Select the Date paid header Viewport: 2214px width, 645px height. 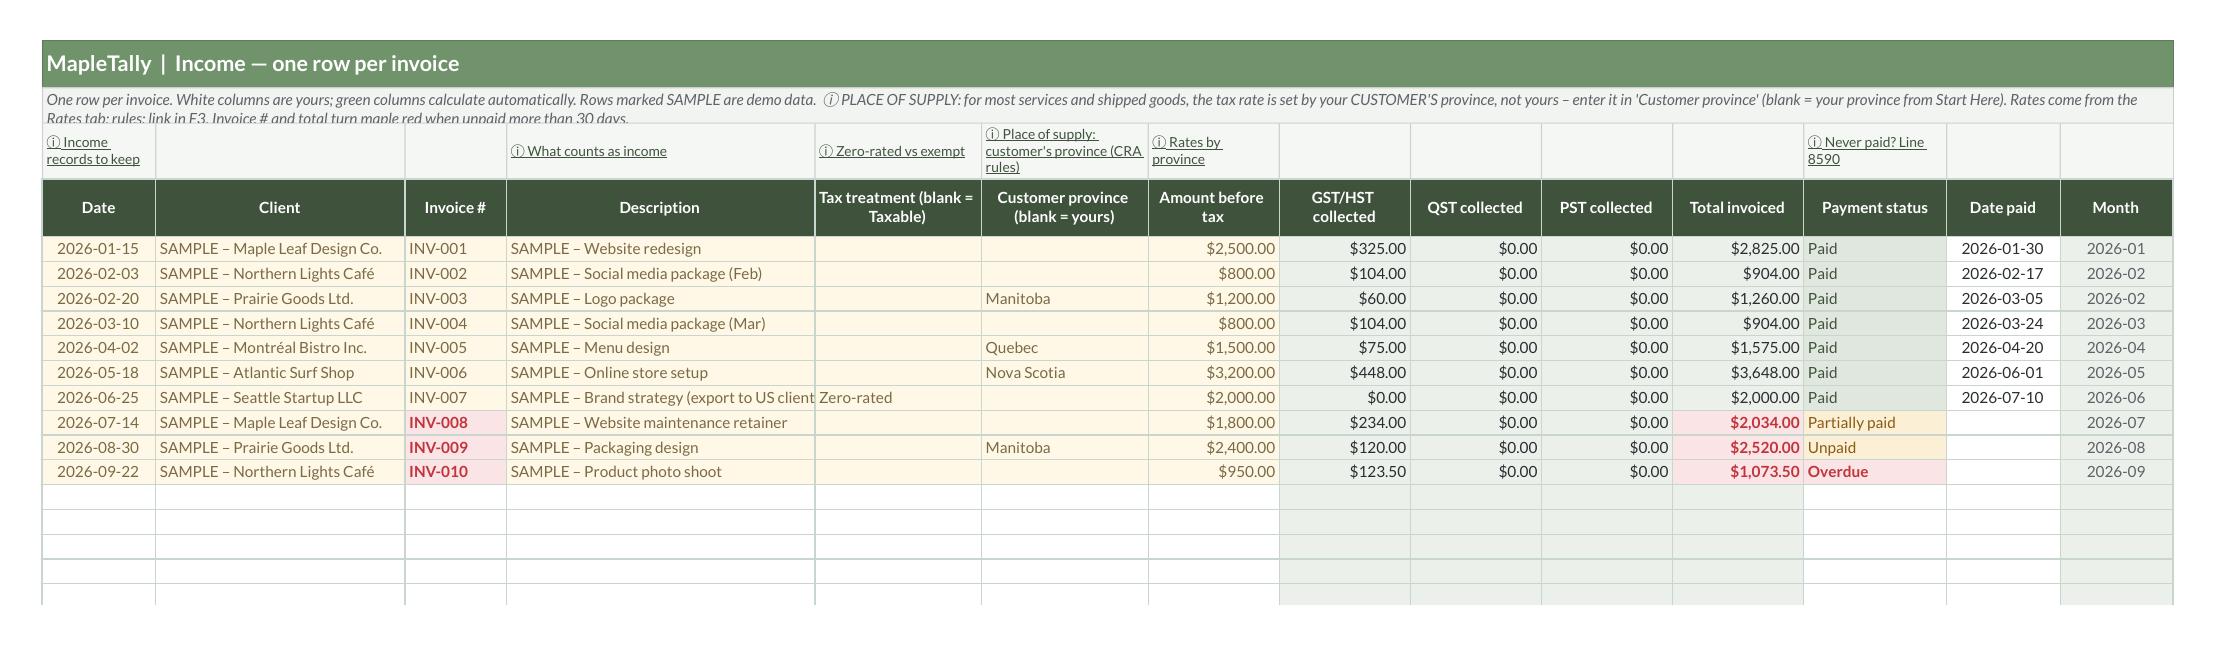[x=2003, y=208]
